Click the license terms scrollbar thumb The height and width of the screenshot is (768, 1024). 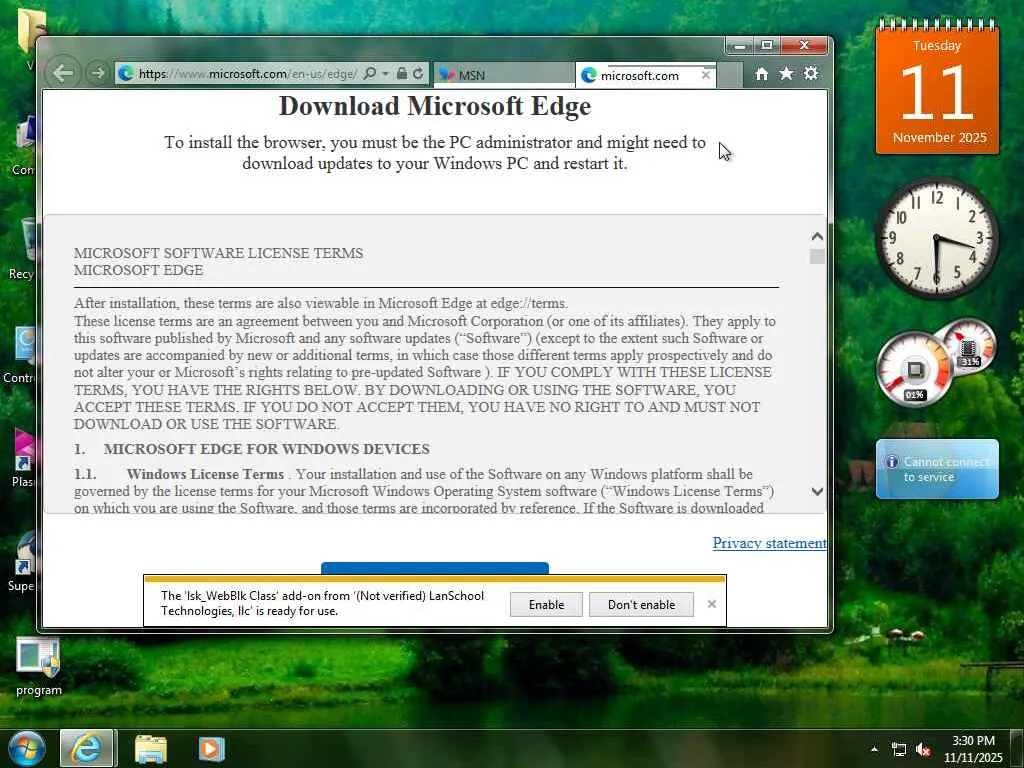click(x=817, y=257)
